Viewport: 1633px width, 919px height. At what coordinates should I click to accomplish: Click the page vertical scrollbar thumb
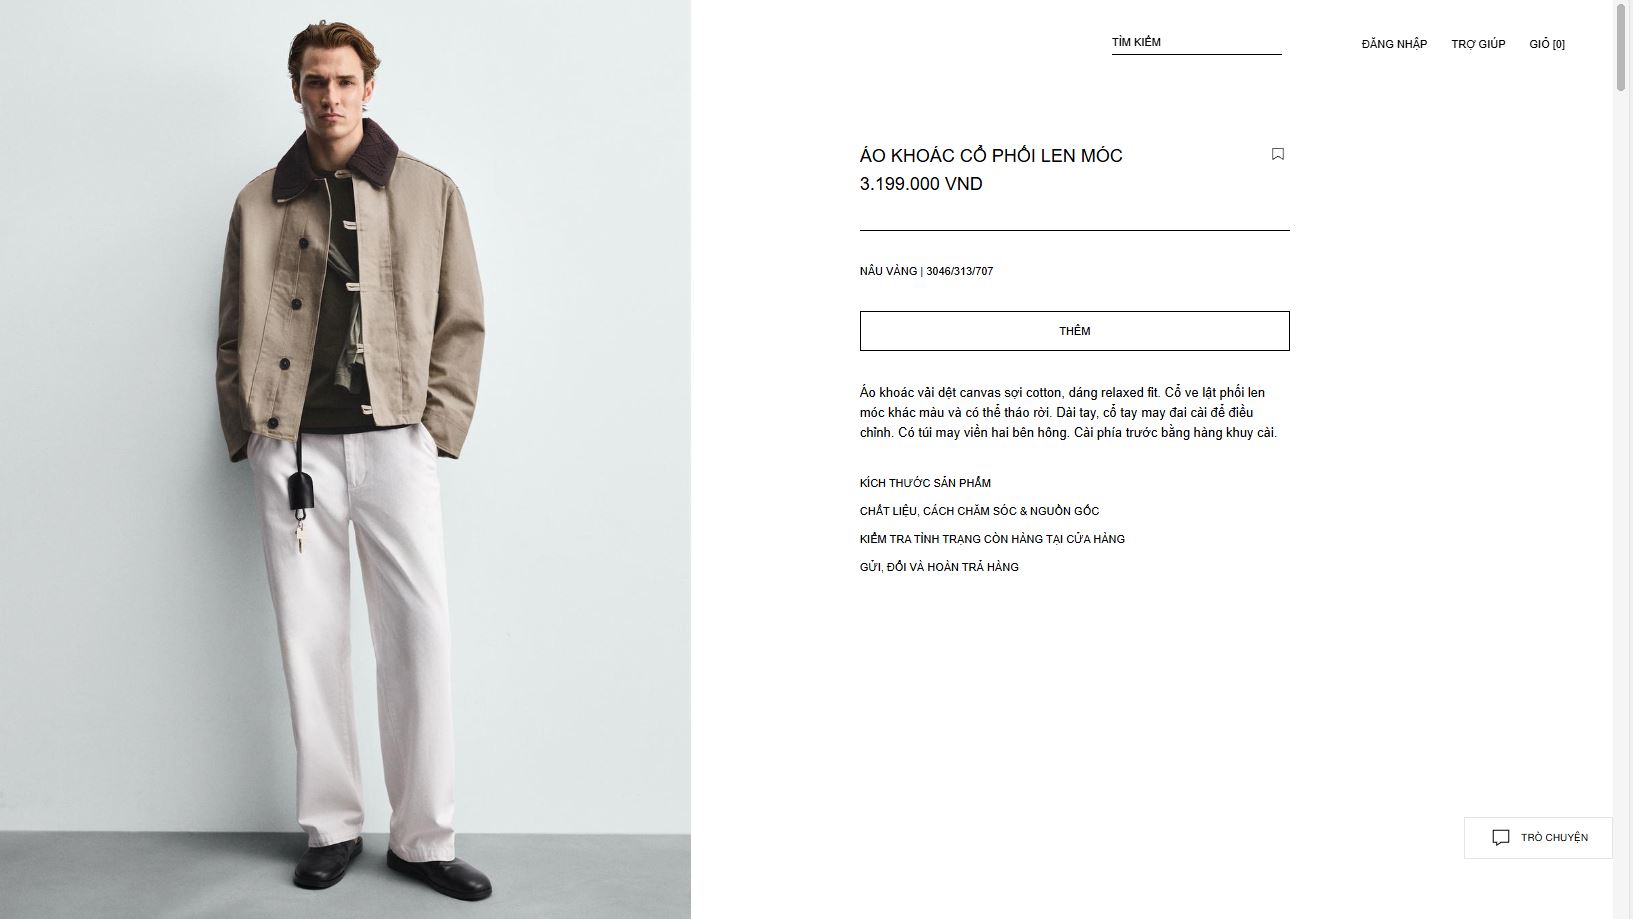[1621, 46]
